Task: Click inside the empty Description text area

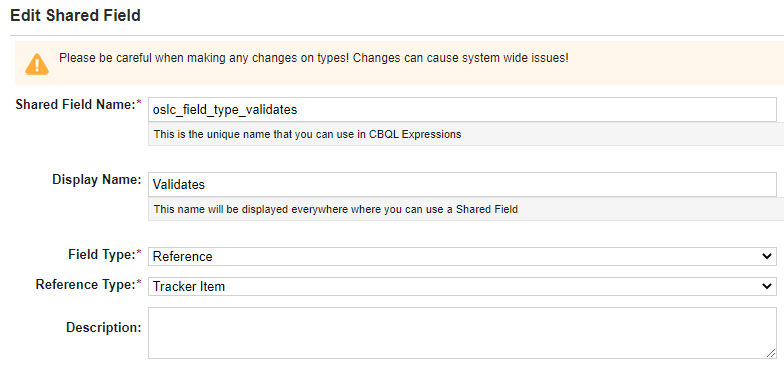Action: (462, 333)
